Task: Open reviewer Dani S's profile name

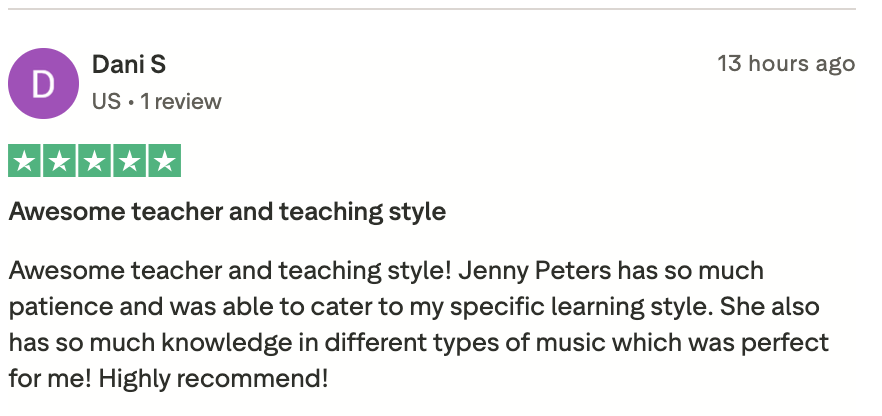Action: click(129, 65)
